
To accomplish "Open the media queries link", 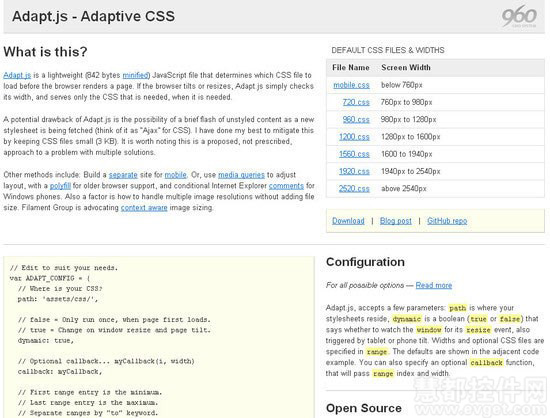I will click(x=241, y=175).
